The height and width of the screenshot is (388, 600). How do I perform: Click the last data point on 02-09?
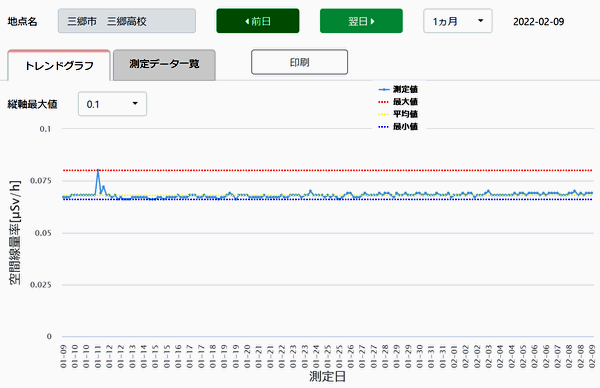[x=592, y=193]
